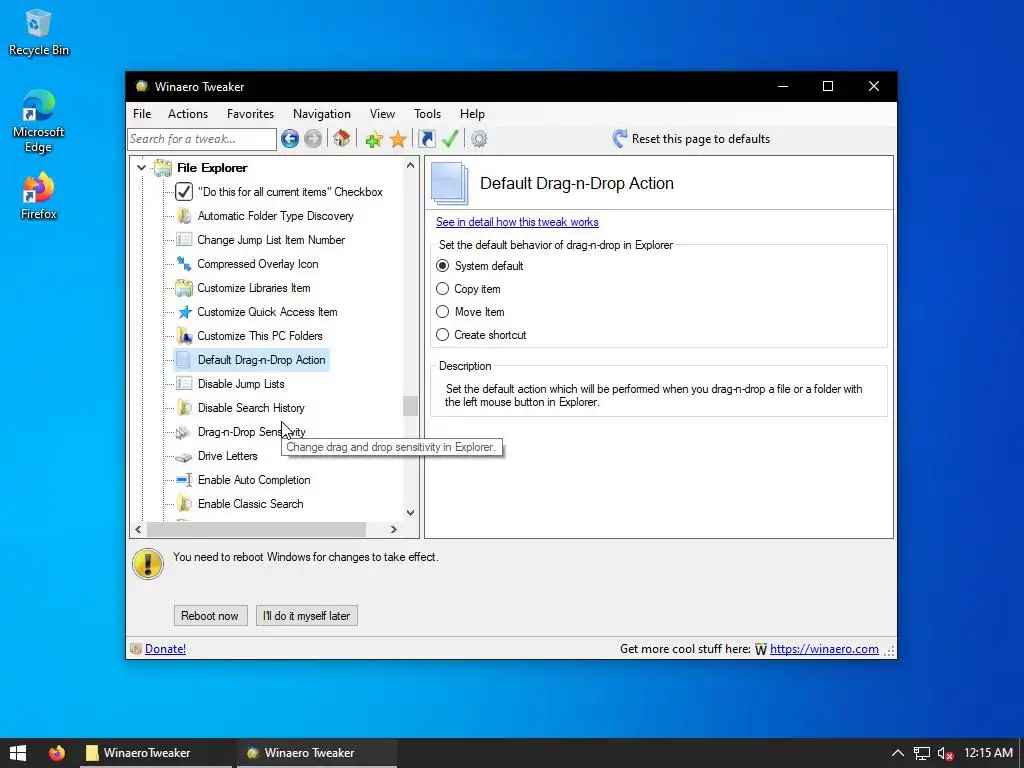
Task: Click the "Search for a tweak..." field
Action: click(x=202, y=139)
